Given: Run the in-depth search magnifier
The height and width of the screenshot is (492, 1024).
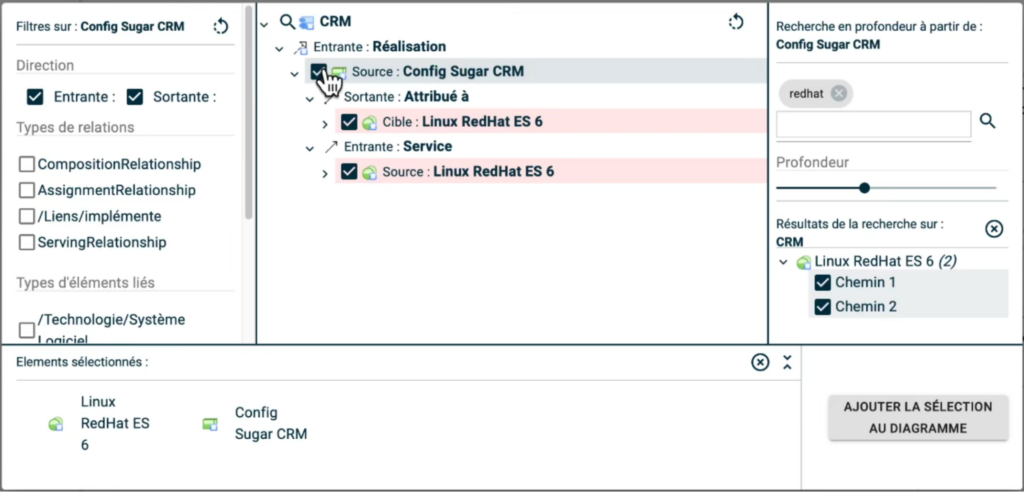Looking at the screenshot, I should [987, 121].
